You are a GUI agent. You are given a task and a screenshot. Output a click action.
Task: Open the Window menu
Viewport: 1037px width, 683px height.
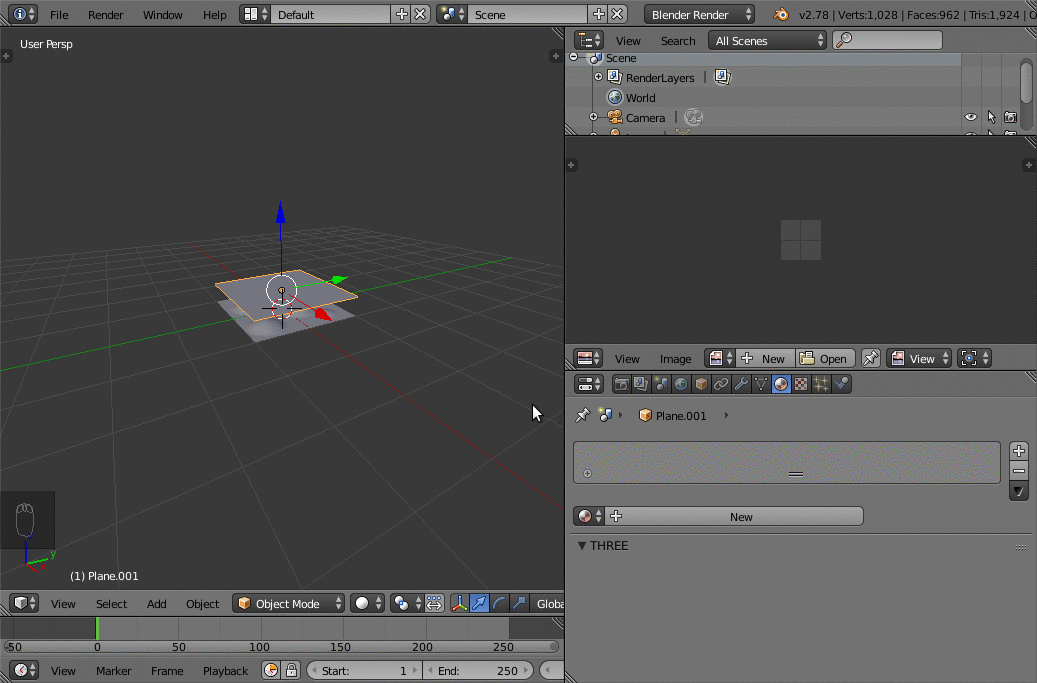(163, 15)
